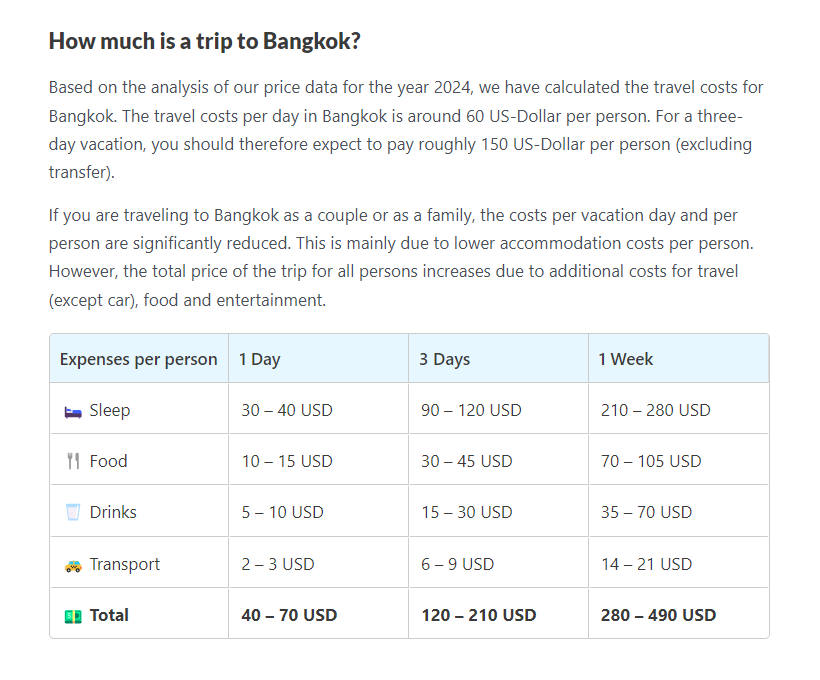Click the Total 1 Week cell "280 – 490 USD"
820x680 pixels.
pyautogui.click(x=658, y=615)
